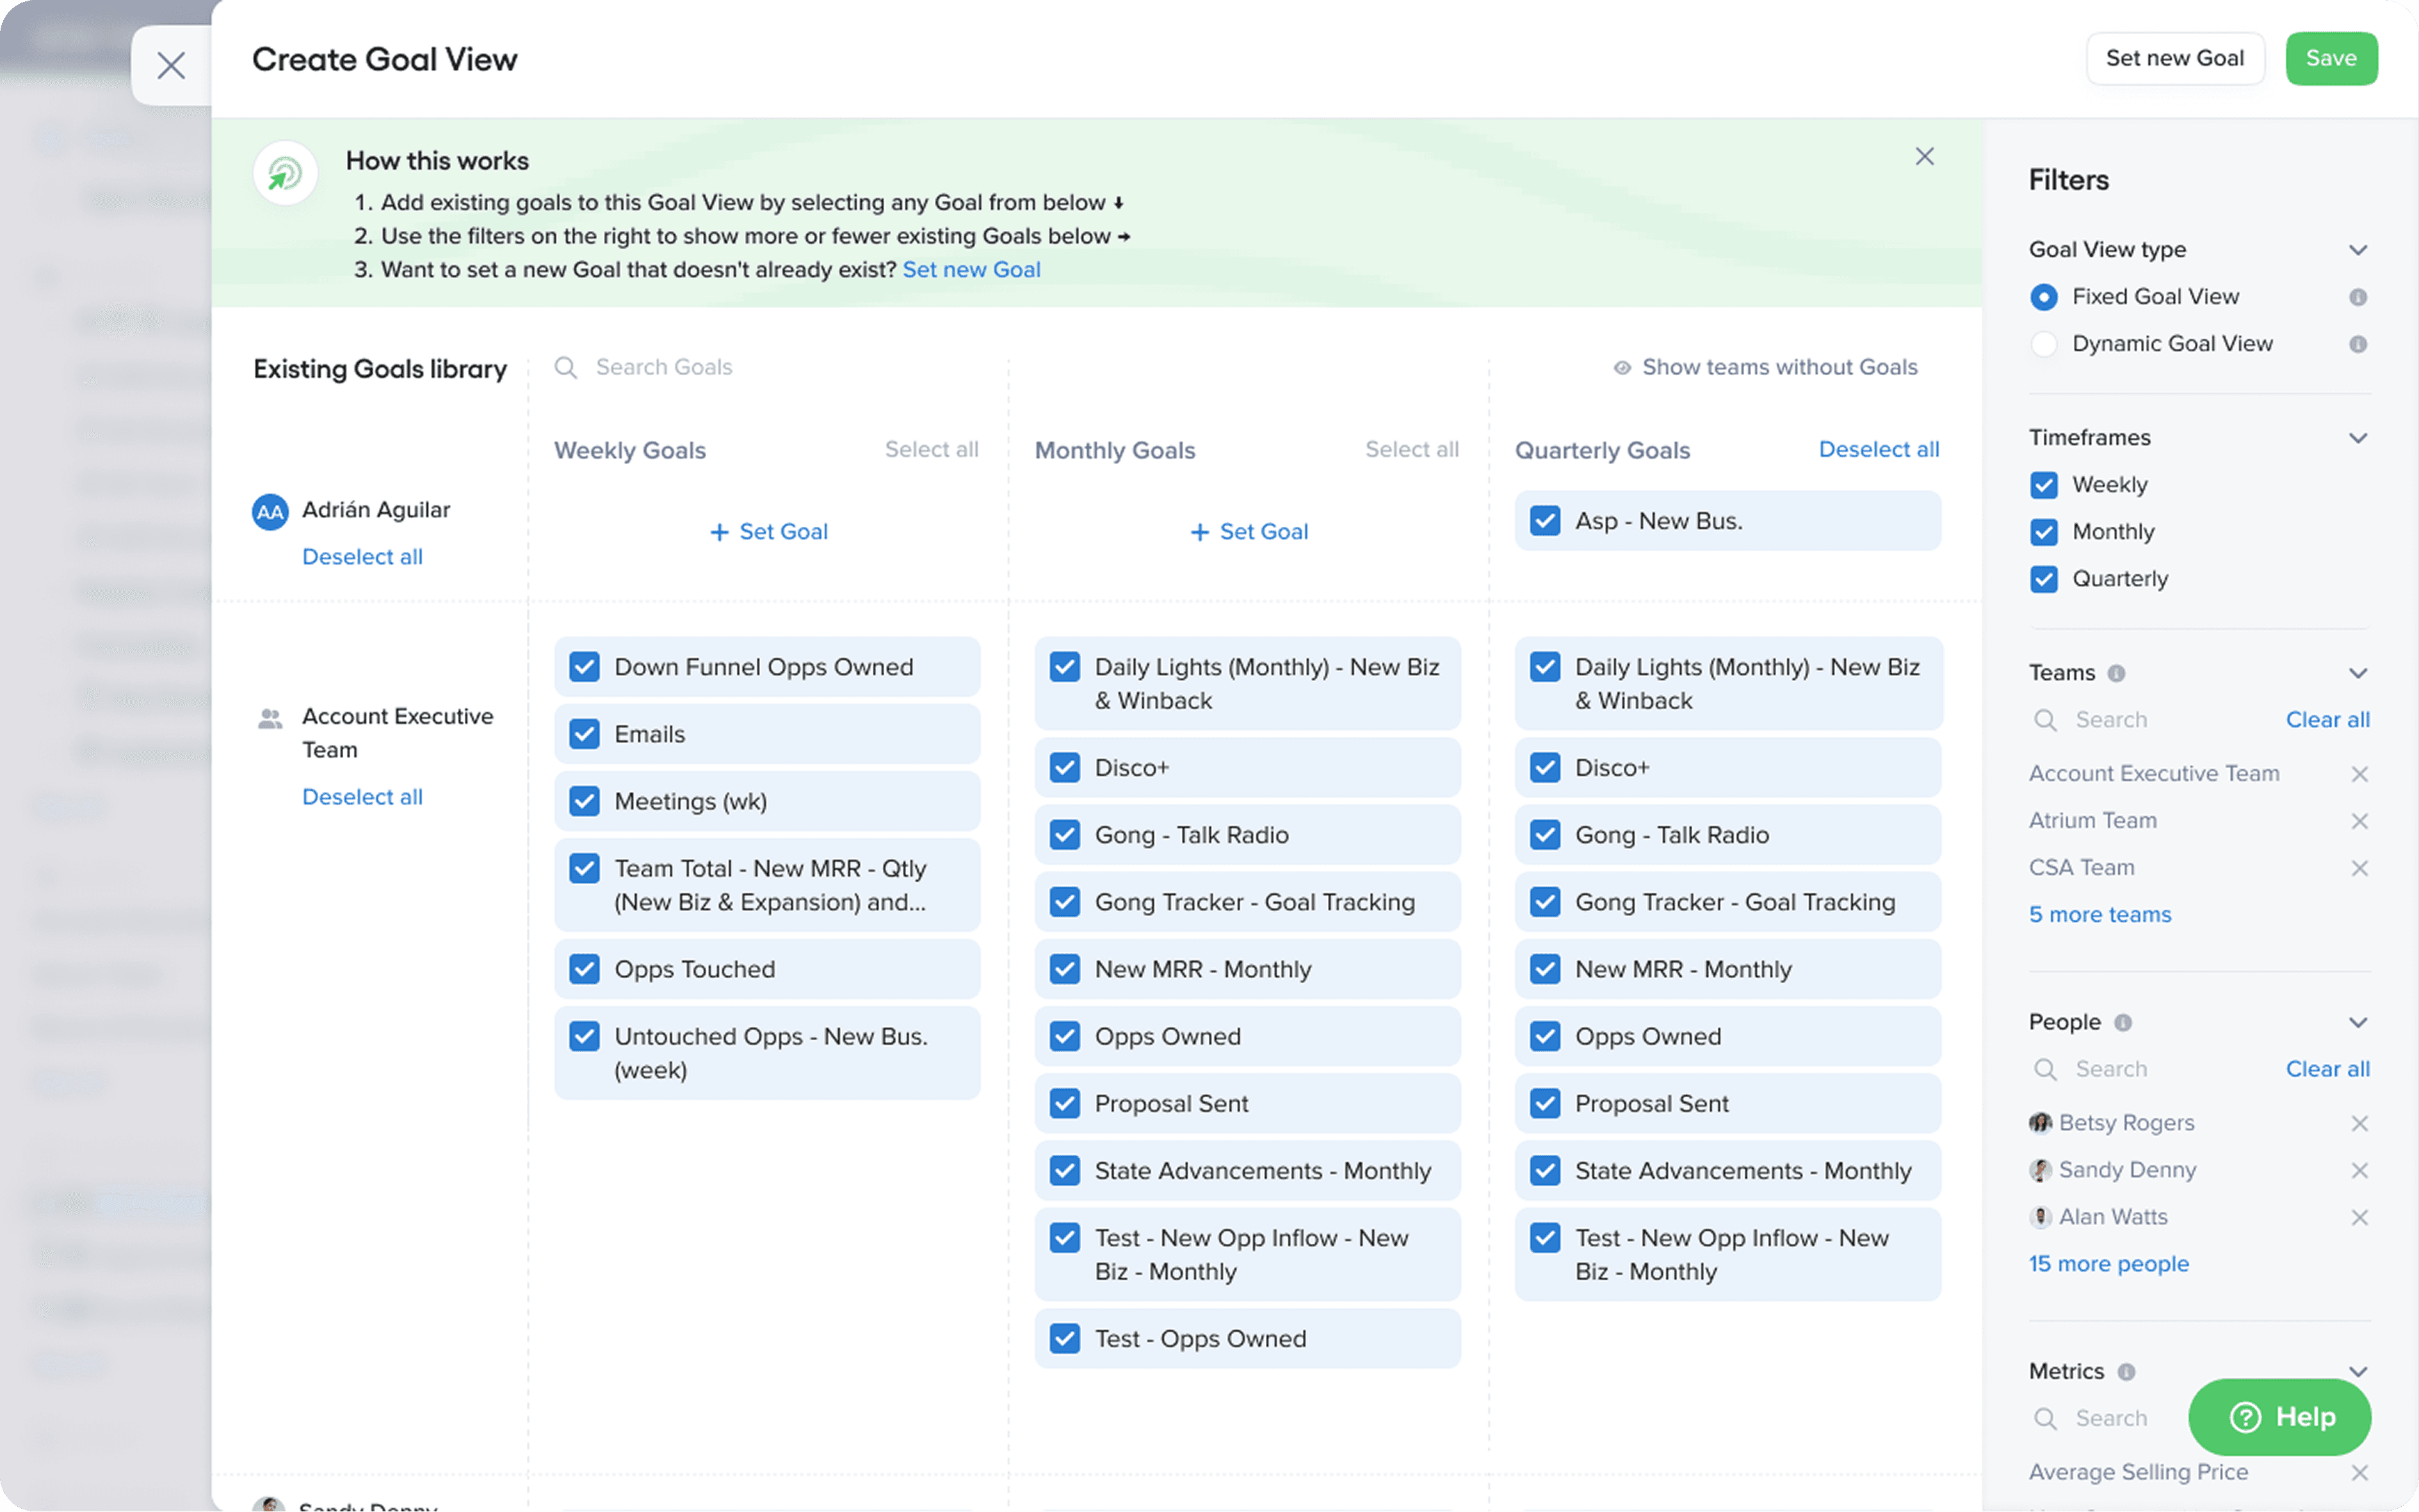The image size is (2419, 1512).
Task: Remove Alan Watts from People filter
Action: click(2359, 1217)
